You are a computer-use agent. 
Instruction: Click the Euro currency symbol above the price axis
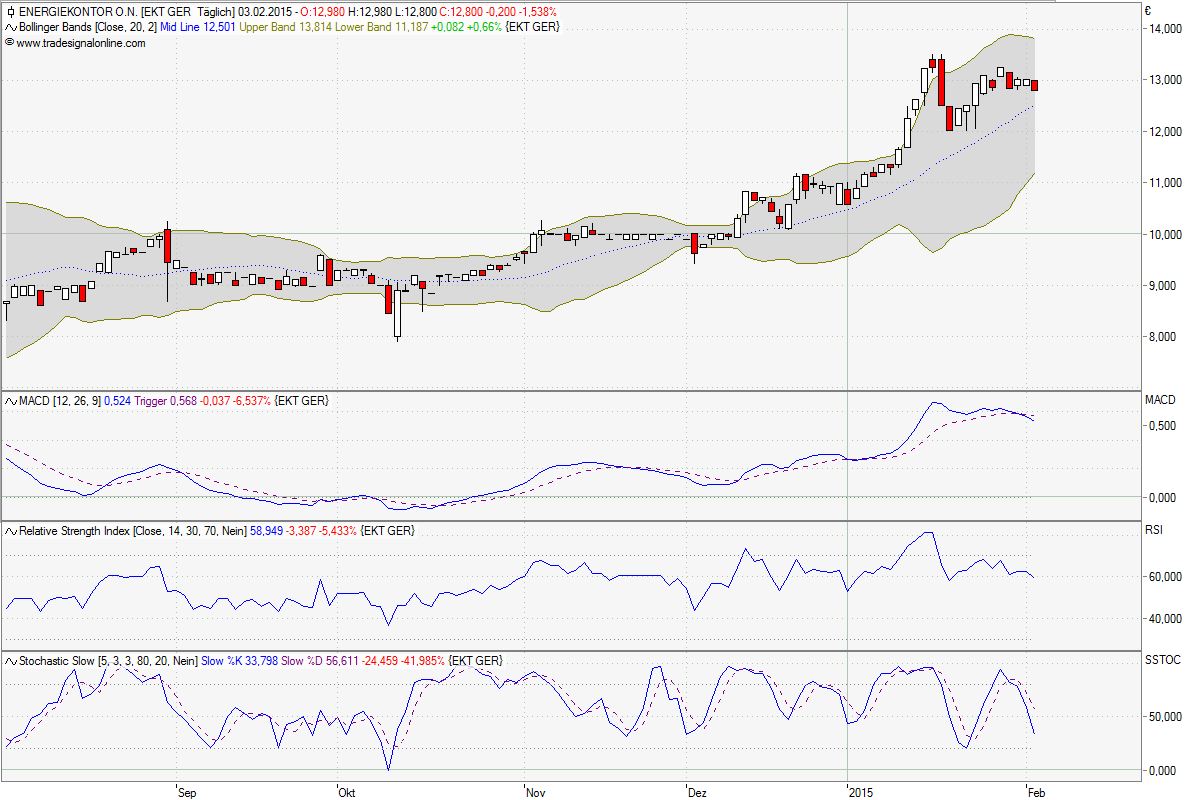pyautogui.click(x=1148, y=11)
